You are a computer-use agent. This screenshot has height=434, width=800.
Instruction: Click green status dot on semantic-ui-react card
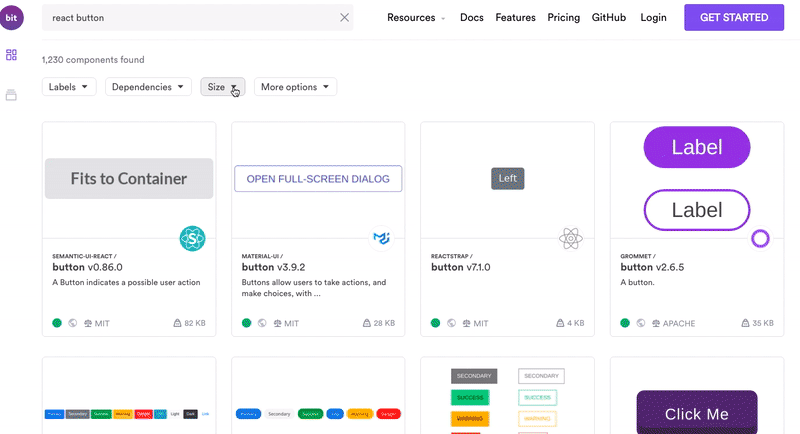point(57,323)
